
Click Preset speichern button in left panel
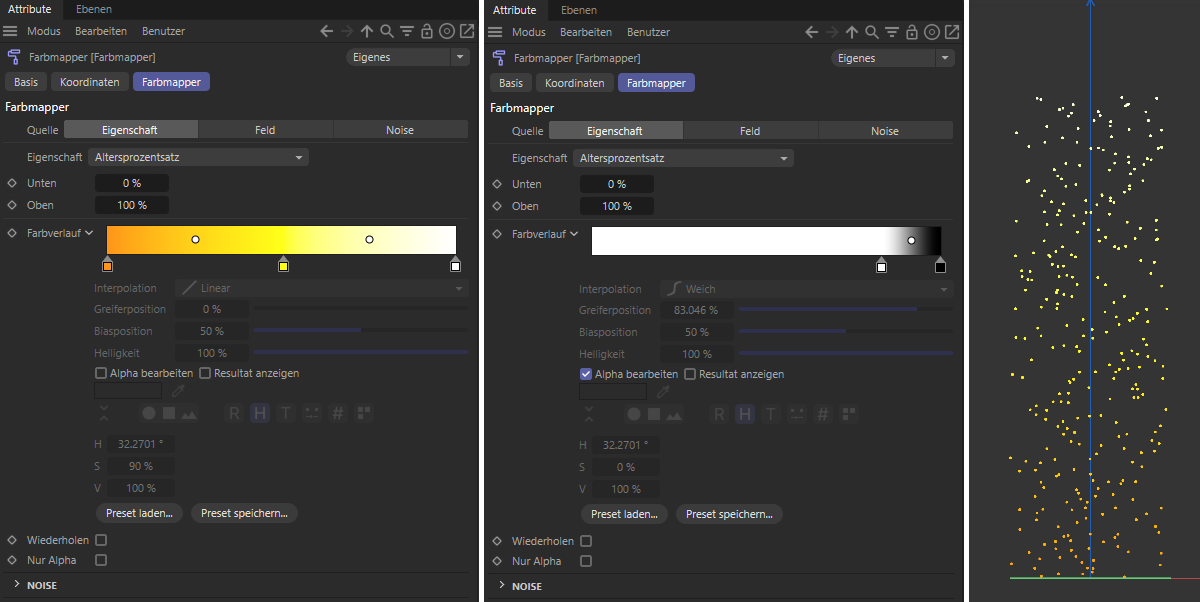pyautogui.click(x=244, y=513)
